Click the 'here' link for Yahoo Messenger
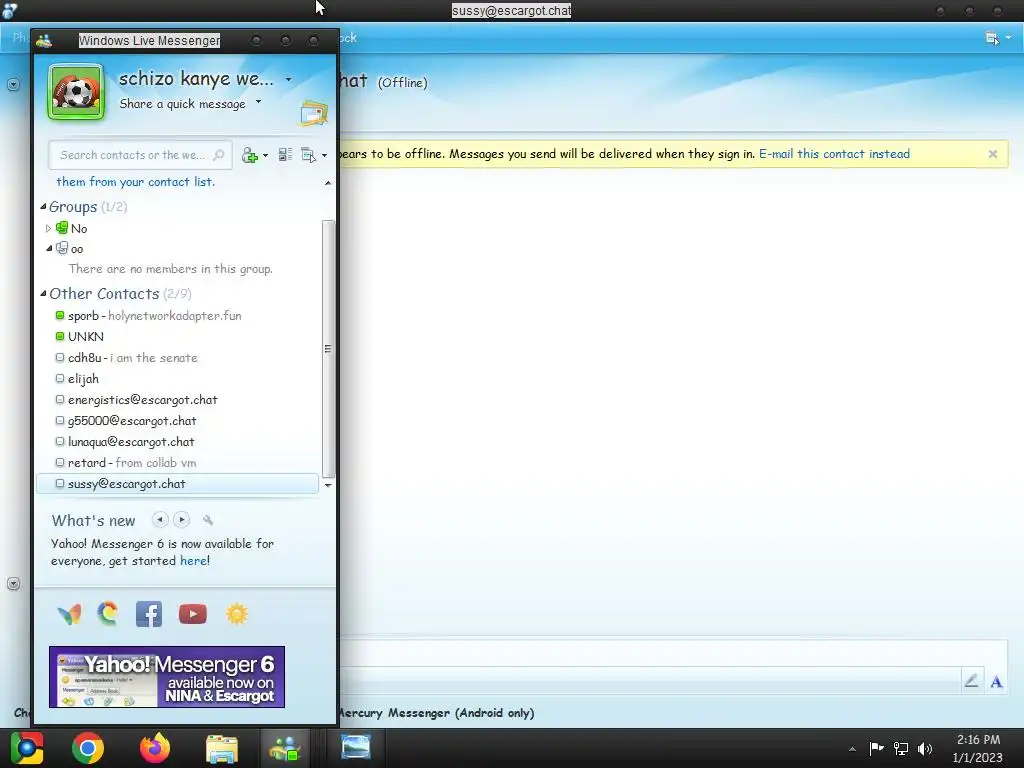This screenshot has width=1024, height=768. tap(193, 560)
